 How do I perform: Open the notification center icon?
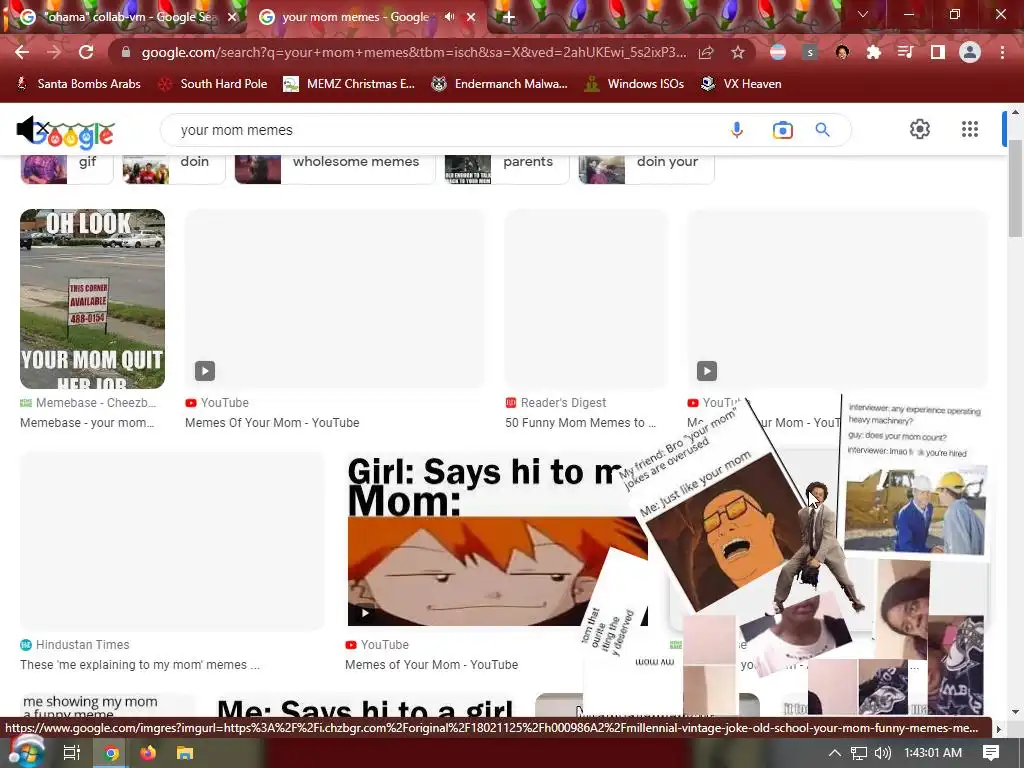991,753
